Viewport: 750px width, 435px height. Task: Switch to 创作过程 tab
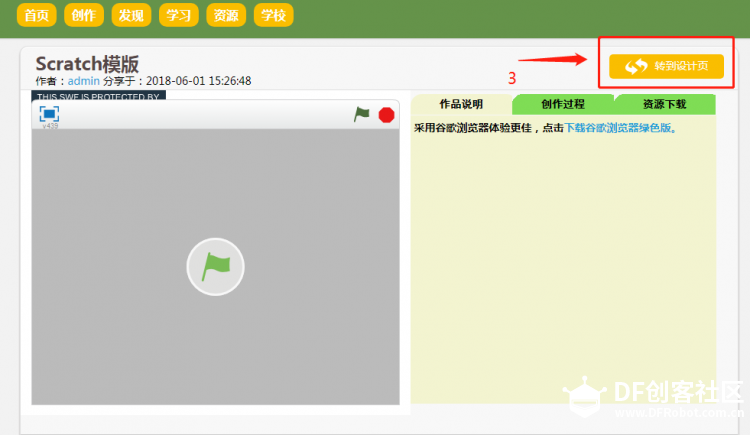[563, 104]
